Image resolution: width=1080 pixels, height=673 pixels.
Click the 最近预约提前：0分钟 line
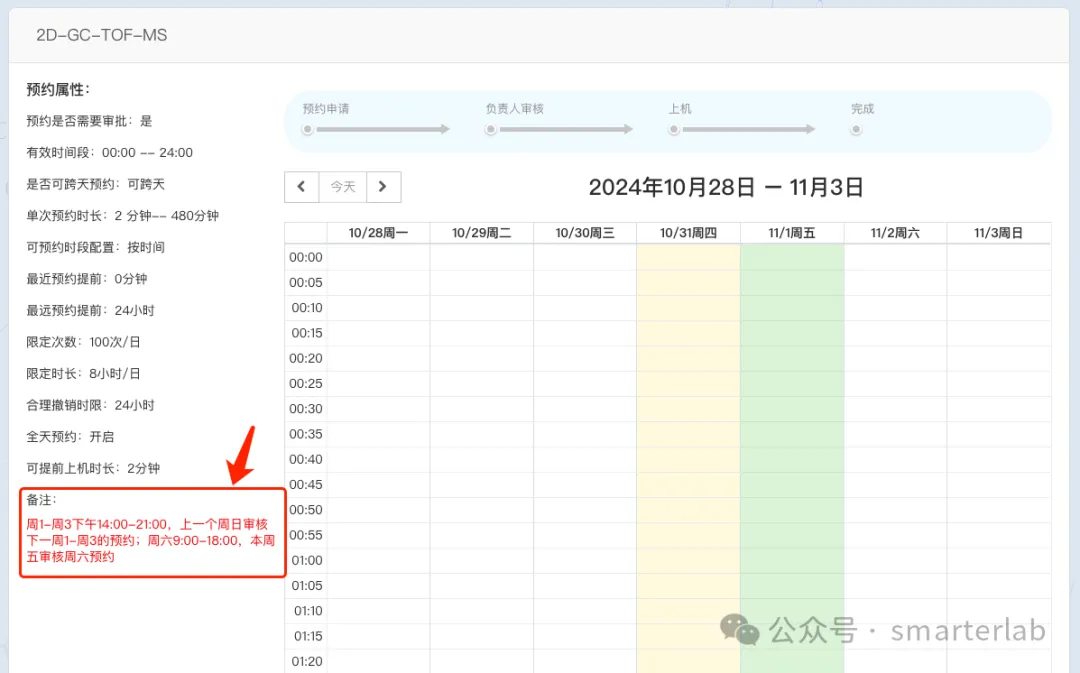click(87, 279)
